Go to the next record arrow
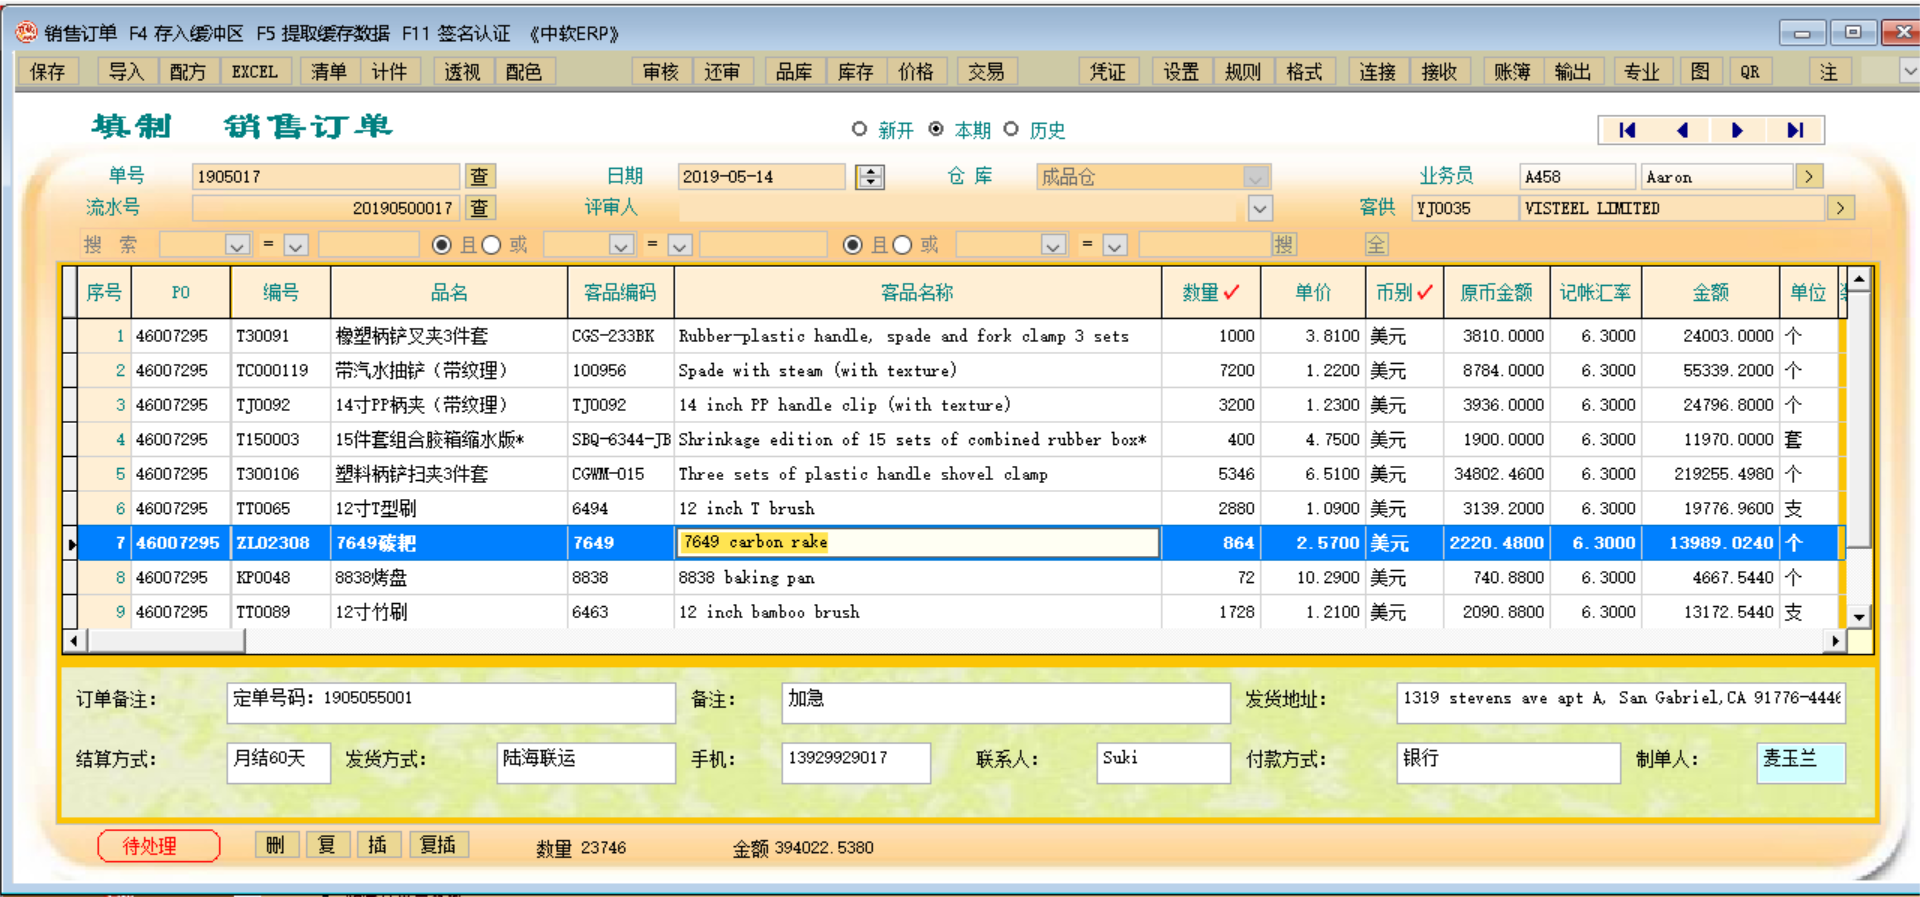 [x=1738, y=130]
